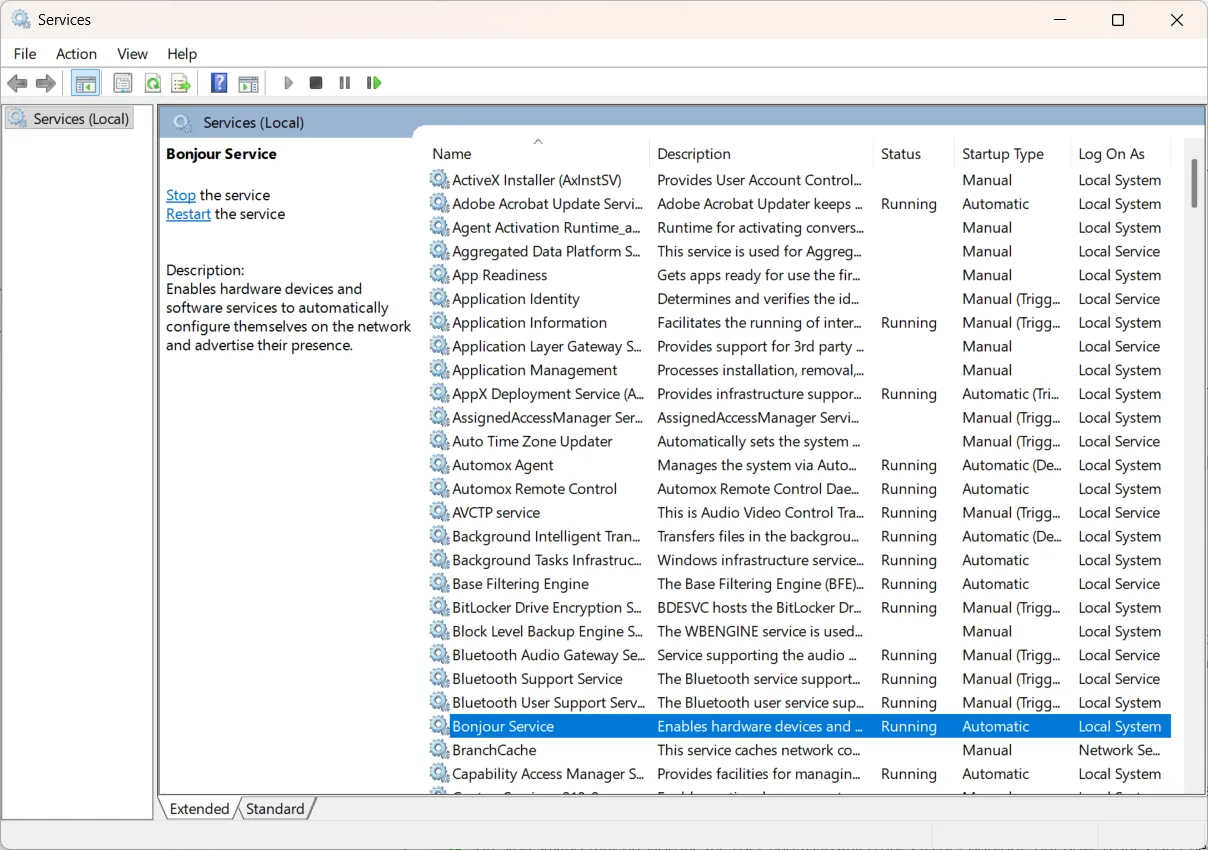
Task: Toggle Show/Hide Console Tree toolbar icon
Action: click(85, 83)
